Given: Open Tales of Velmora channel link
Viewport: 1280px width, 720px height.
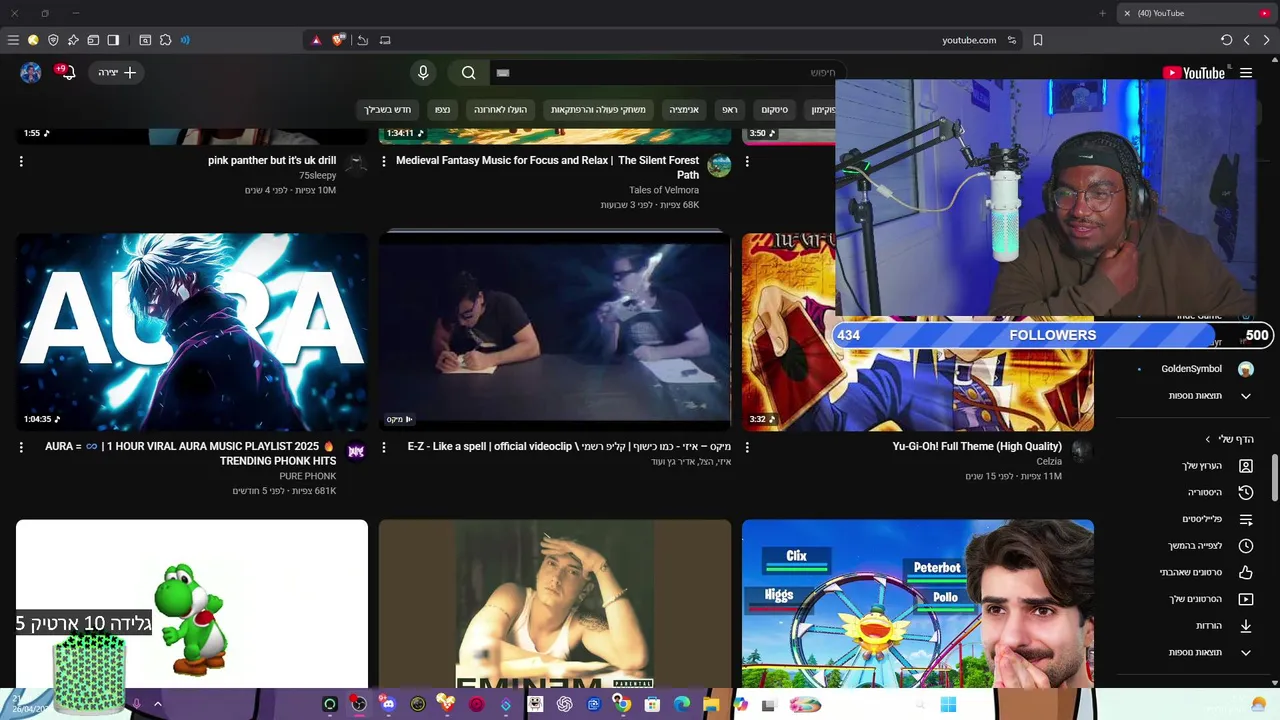Looking at the screenshot, I should [664, 190].
